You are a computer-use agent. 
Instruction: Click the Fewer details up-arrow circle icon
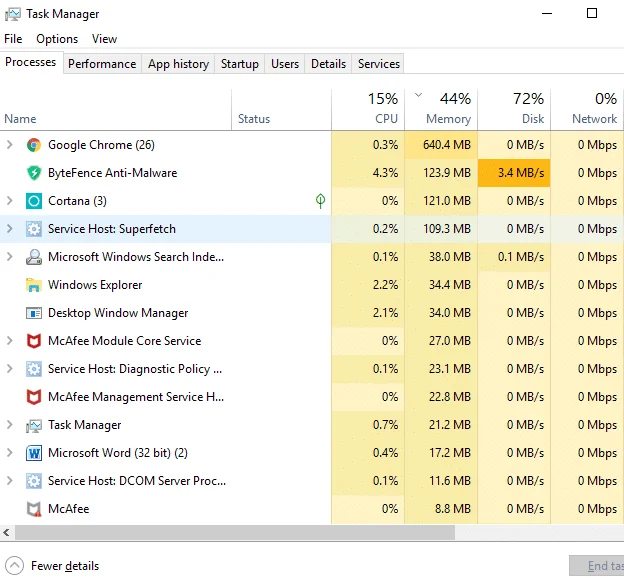click(14, 565)
